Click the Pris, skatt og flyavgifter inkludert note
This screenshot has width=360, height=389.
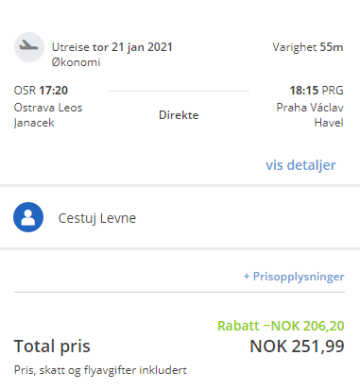tap(100, 370)
